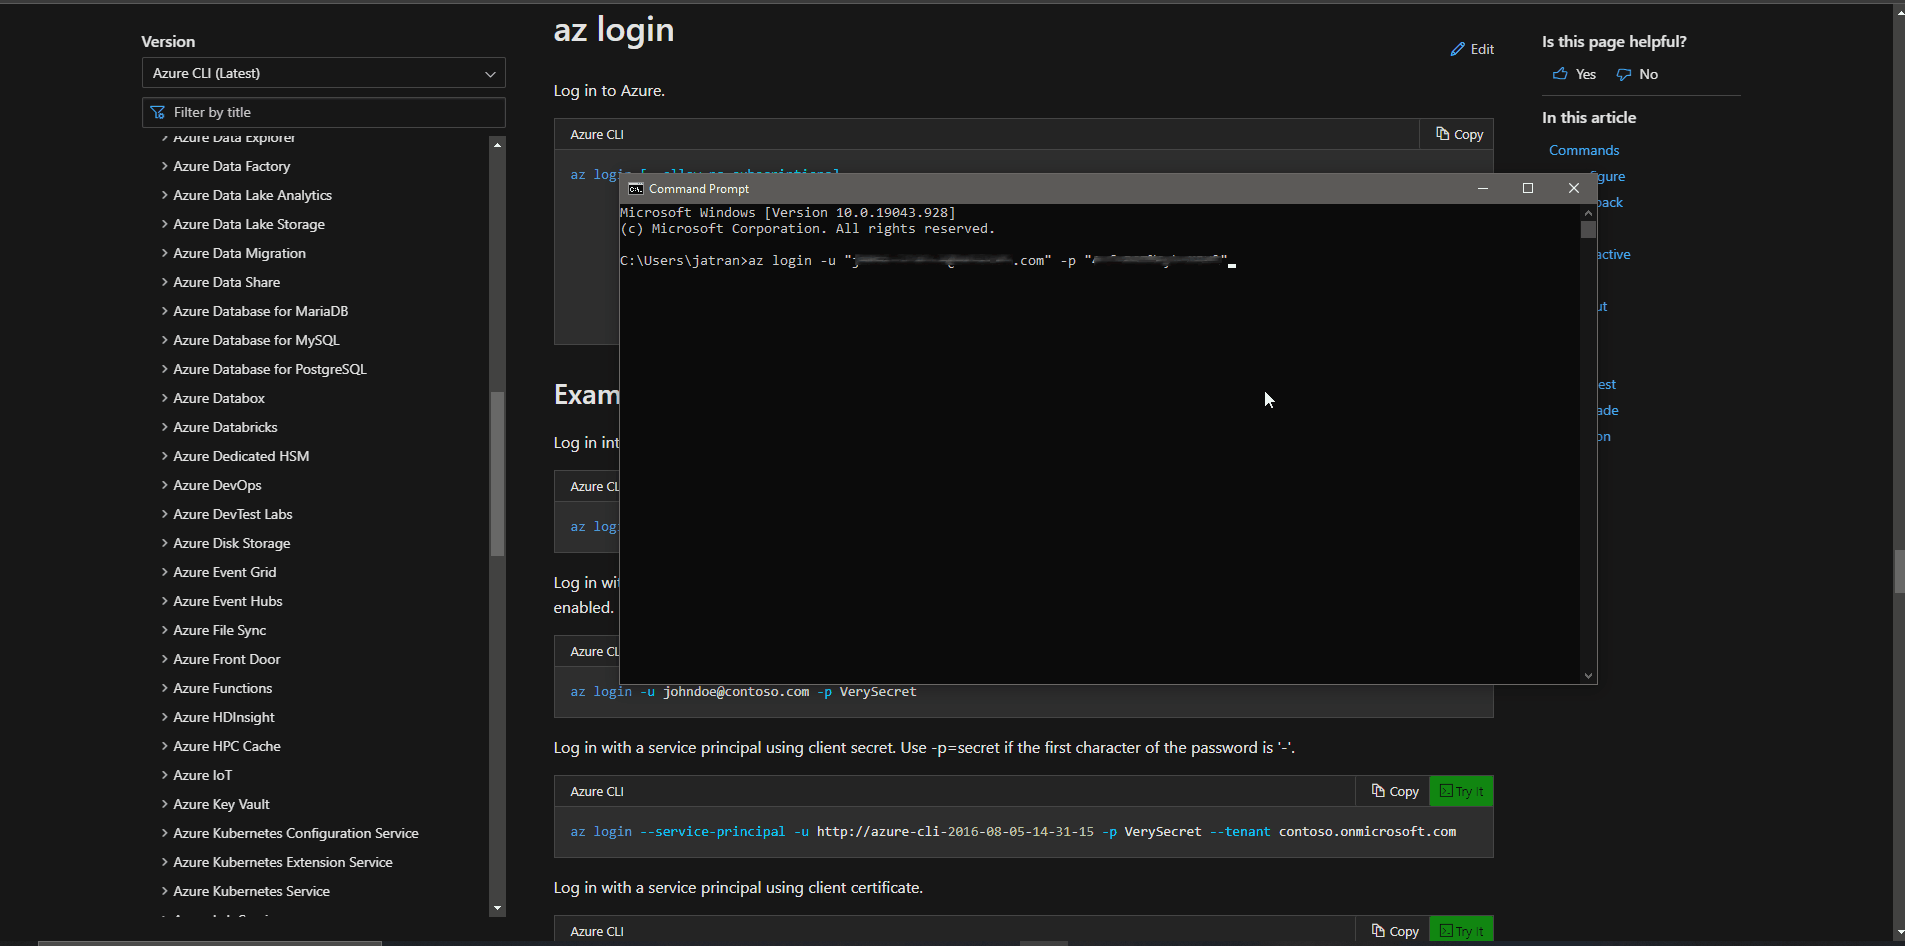The width and height of the screenshot is (1905, 946).
Task: Open Azure HDInsight entry
Action: [x=224, y=717]
